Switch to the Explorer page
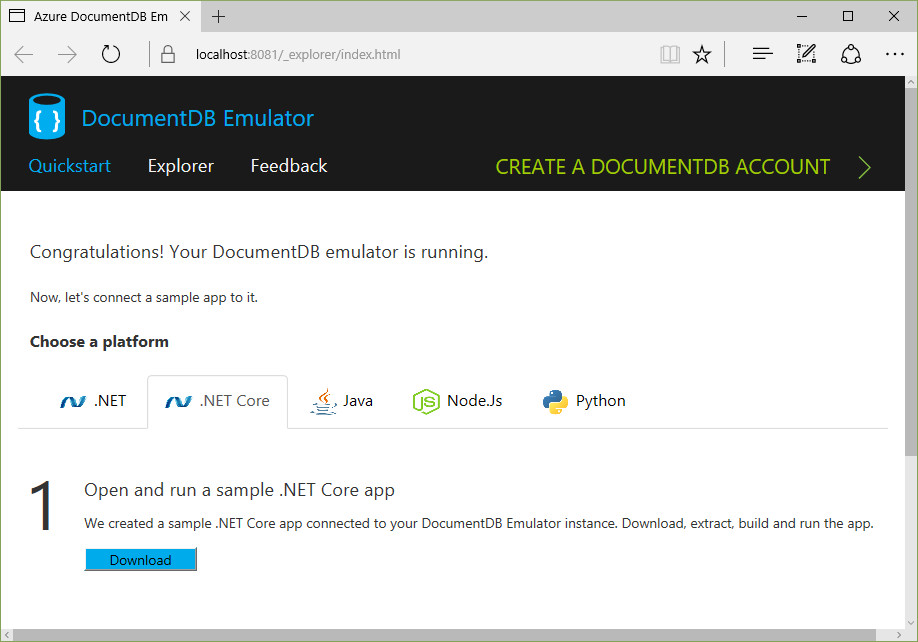The image size is (918, 642). point(180,166)
